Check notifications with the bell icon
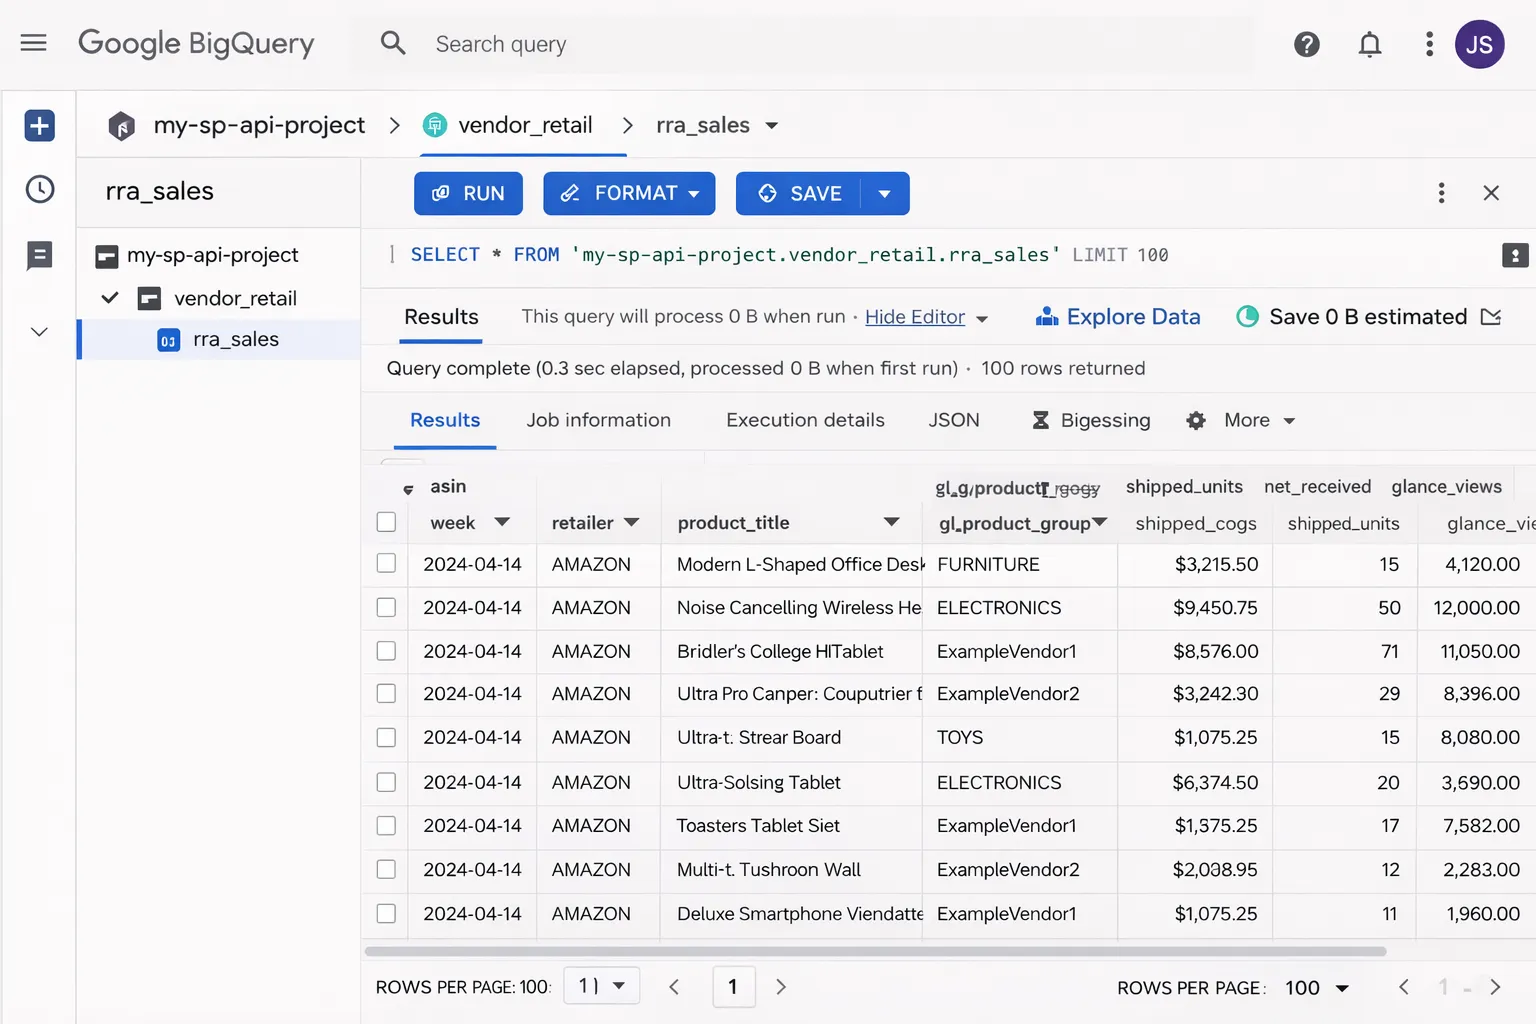 click(1369, 44)
